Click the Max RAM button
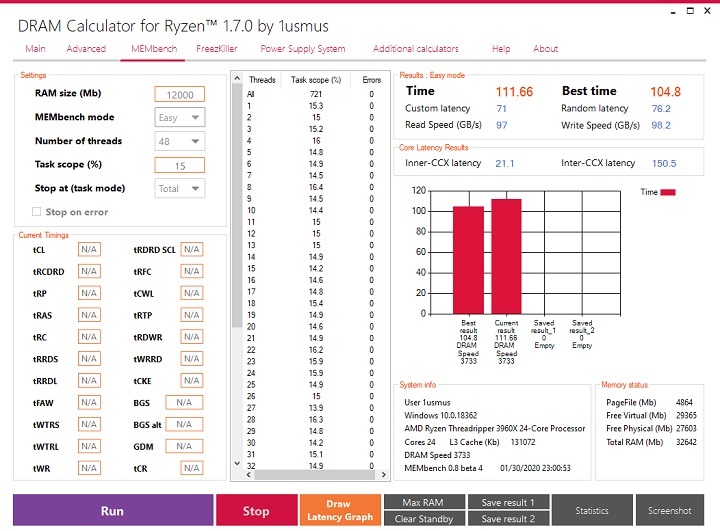Image resolution: width=720 pixels, height=531 pixels. (x=424, y=502)
